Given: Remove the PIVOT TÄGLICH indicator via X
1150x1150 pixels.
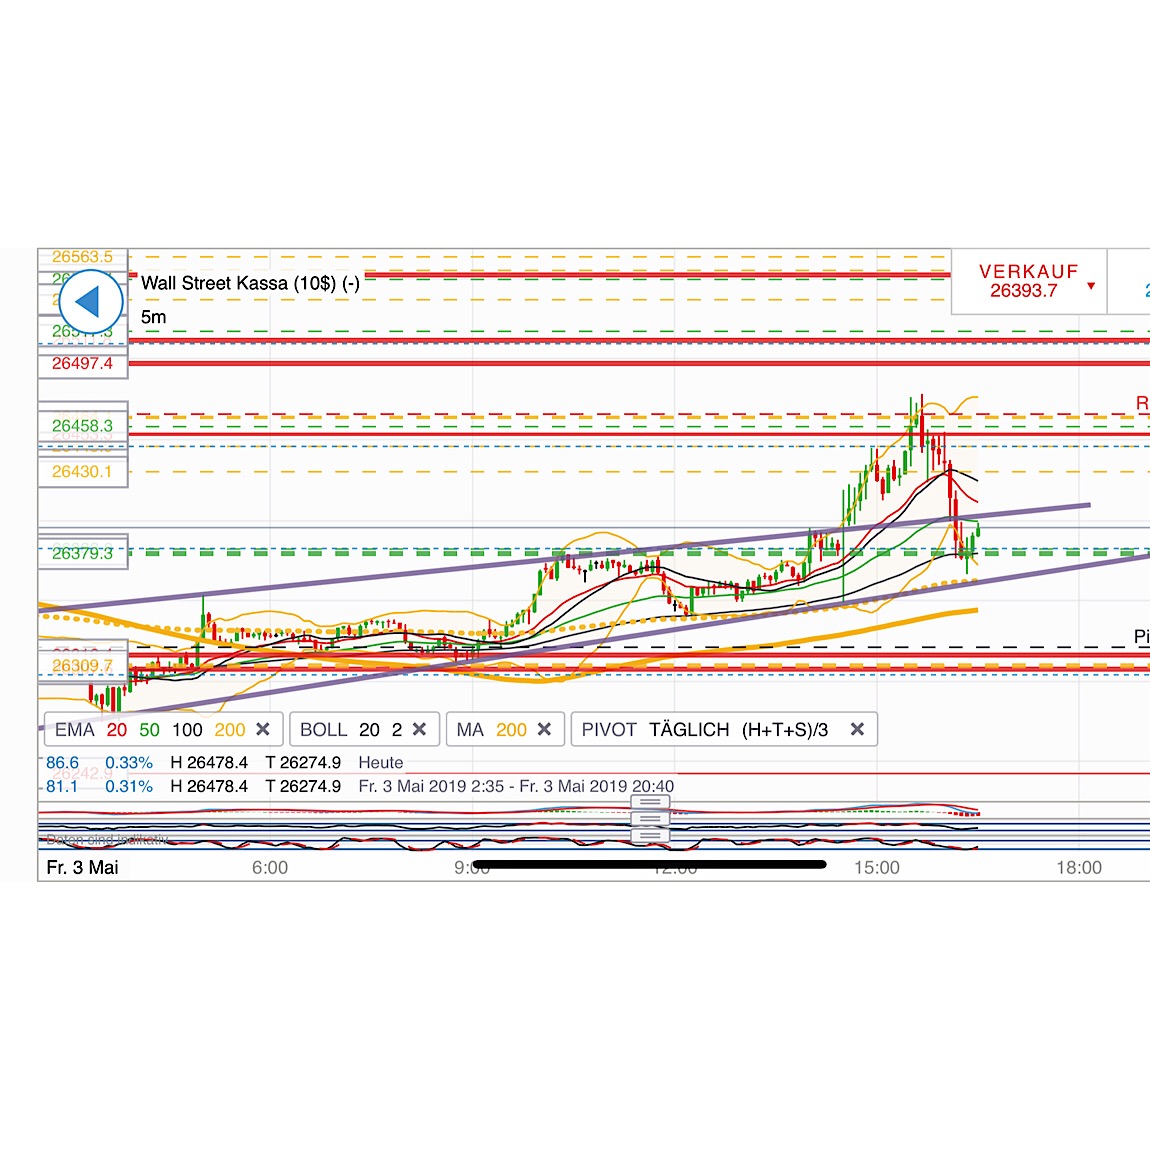Looking at the screenshot, I should [x=857, y=729].
